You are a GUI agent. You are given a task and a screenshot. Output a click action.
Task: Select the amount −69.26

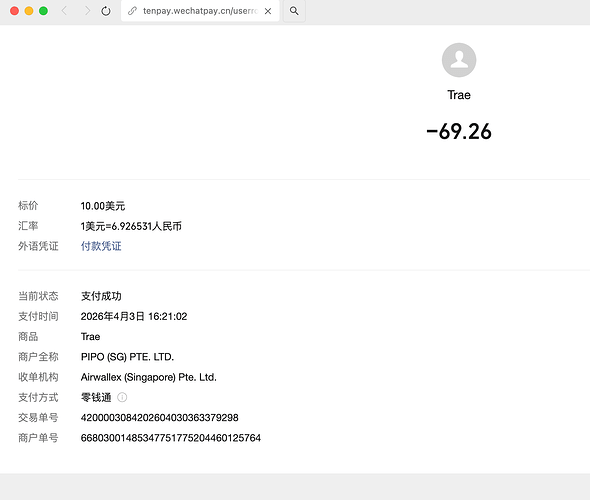pyautogui.click(x=459, y=132)
